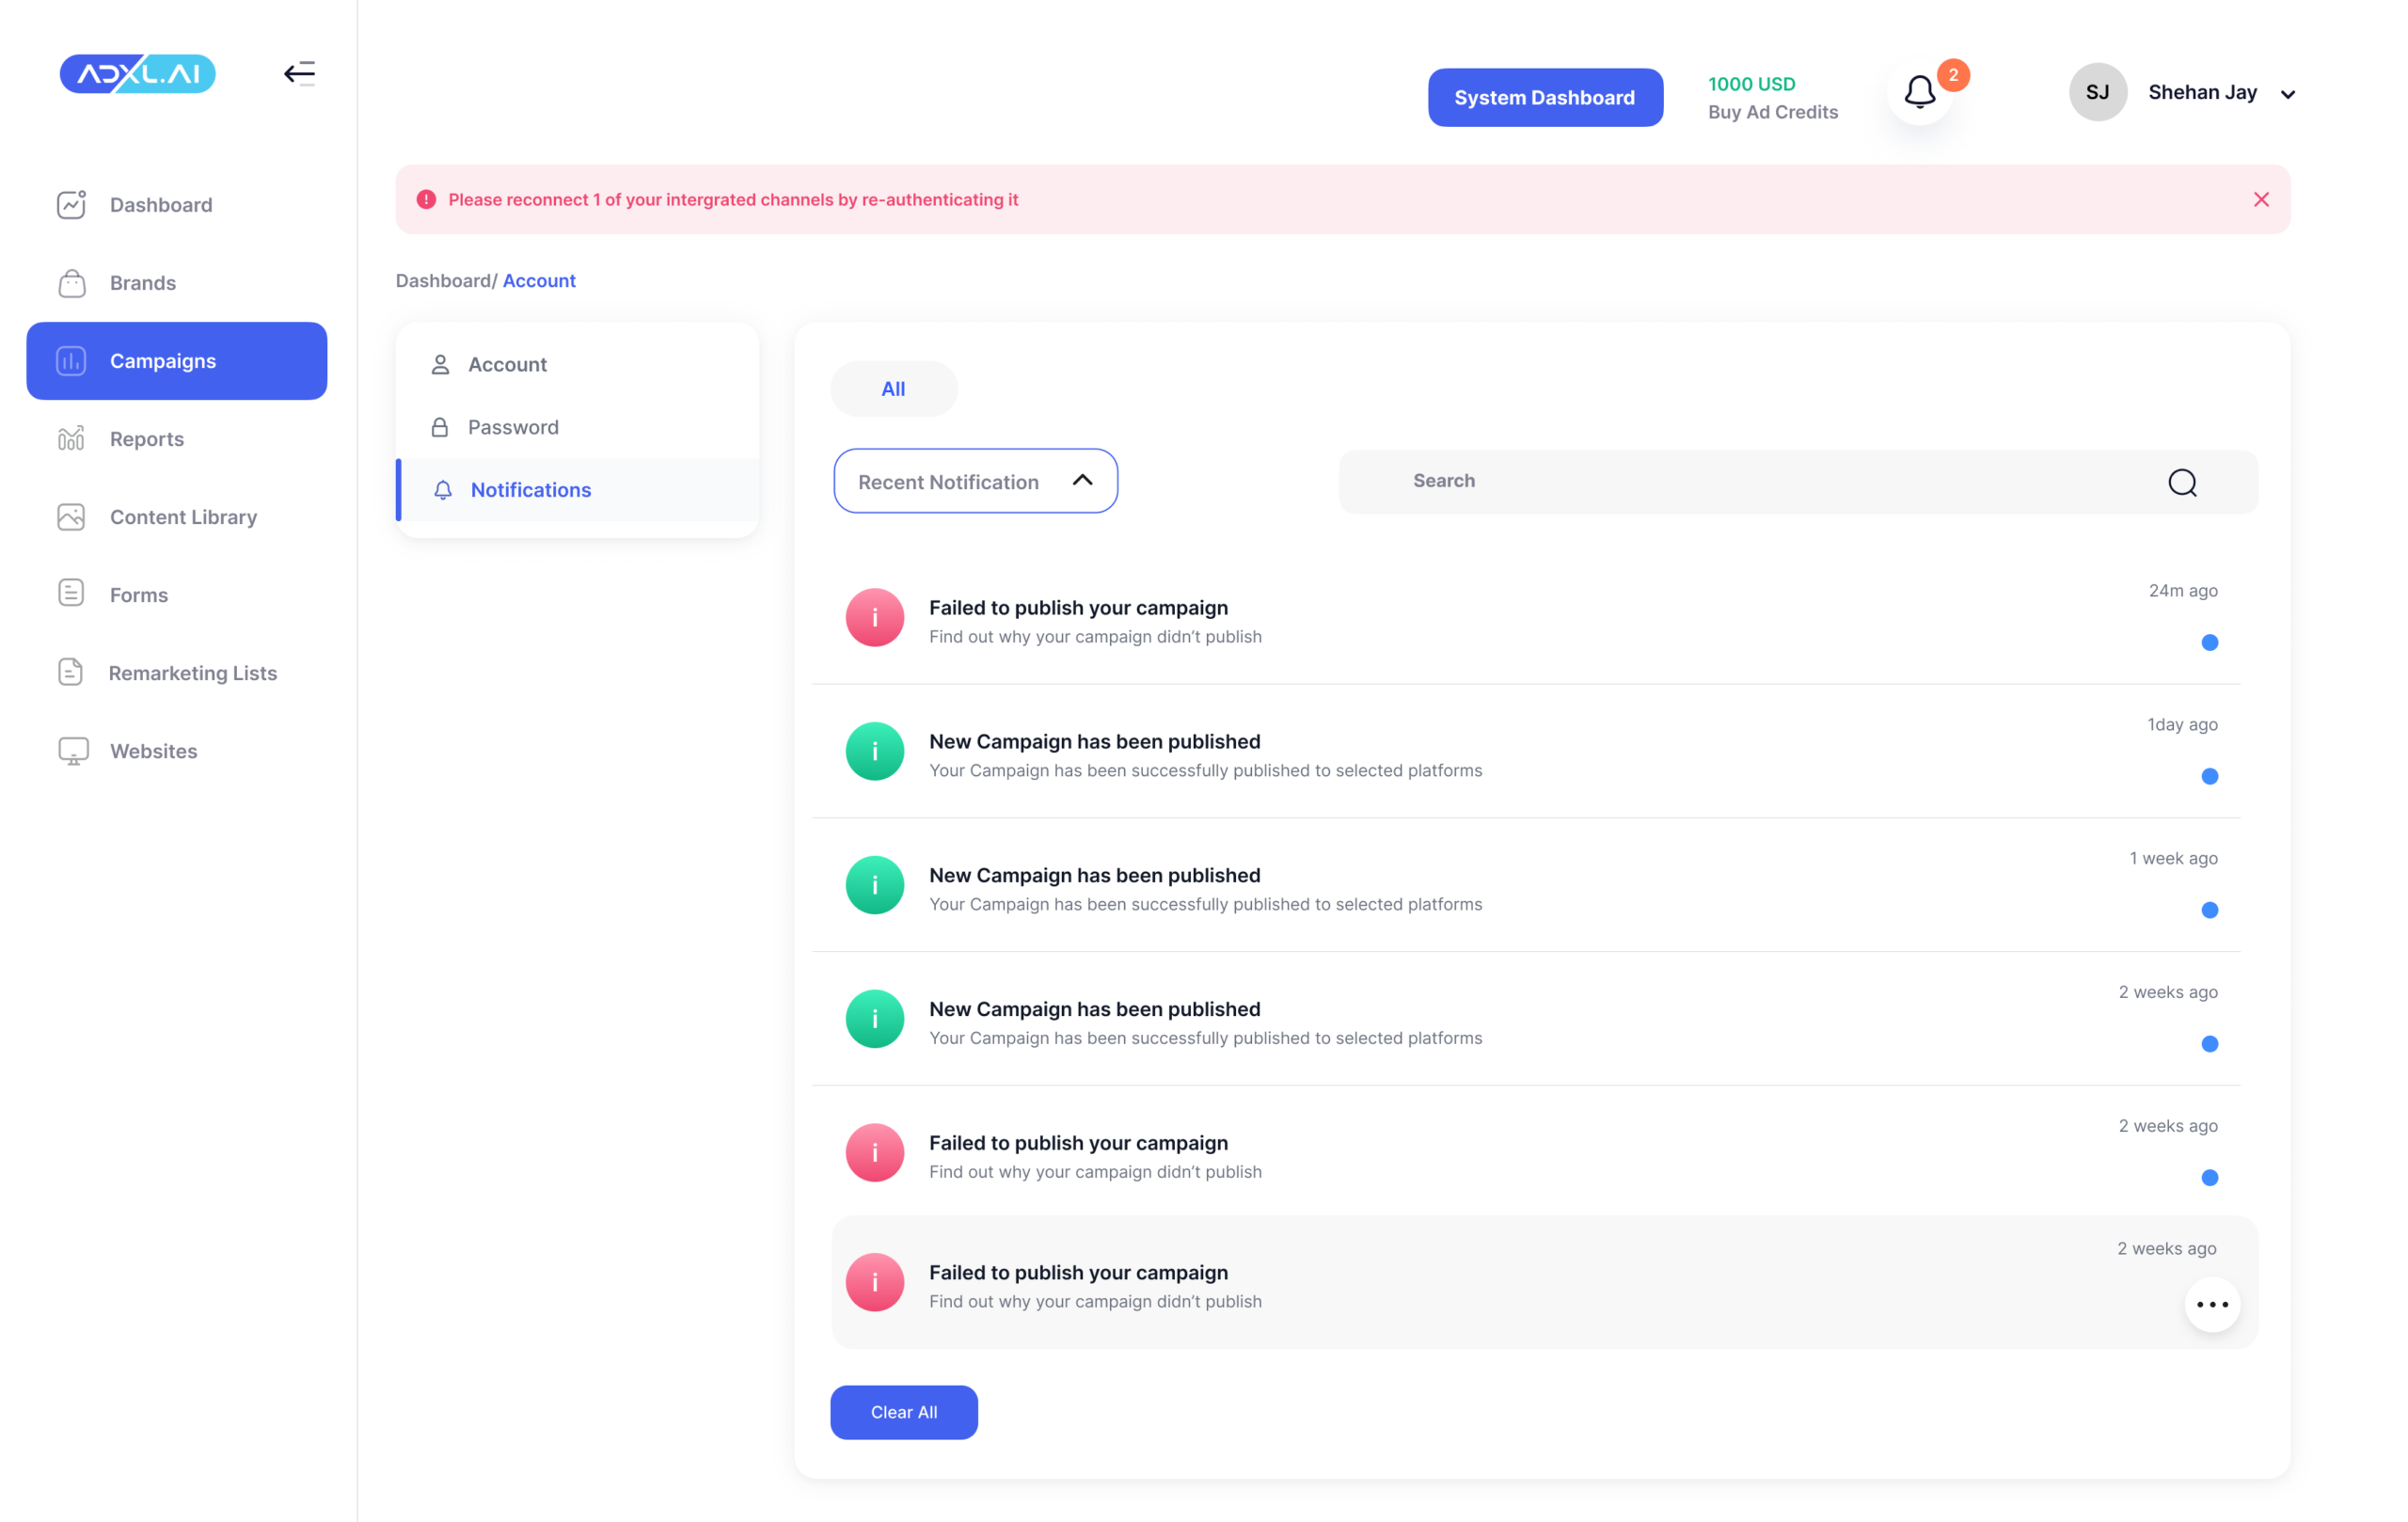This screenshot has width=2408, height=1522.
Task: Dismiss the reconnect channels alert banner
Action: click(2261, 199)
